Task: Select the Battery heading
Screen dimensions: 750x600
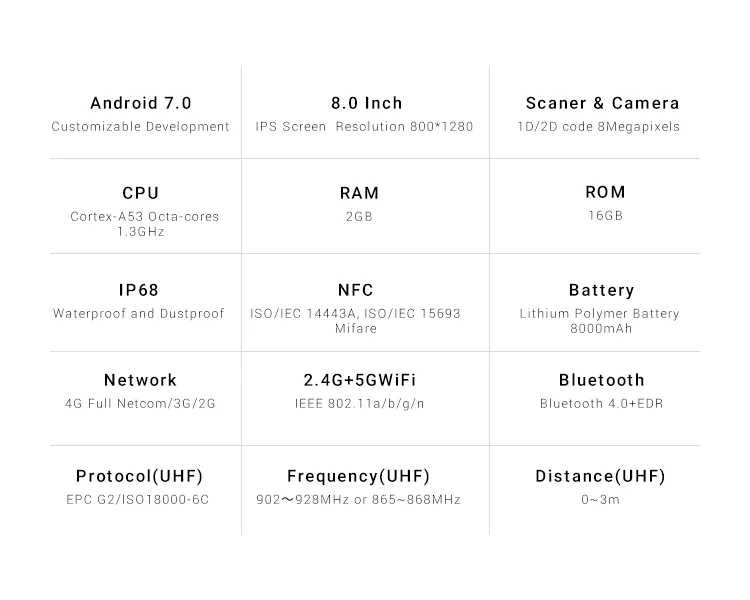Action: tap(601, 290)
